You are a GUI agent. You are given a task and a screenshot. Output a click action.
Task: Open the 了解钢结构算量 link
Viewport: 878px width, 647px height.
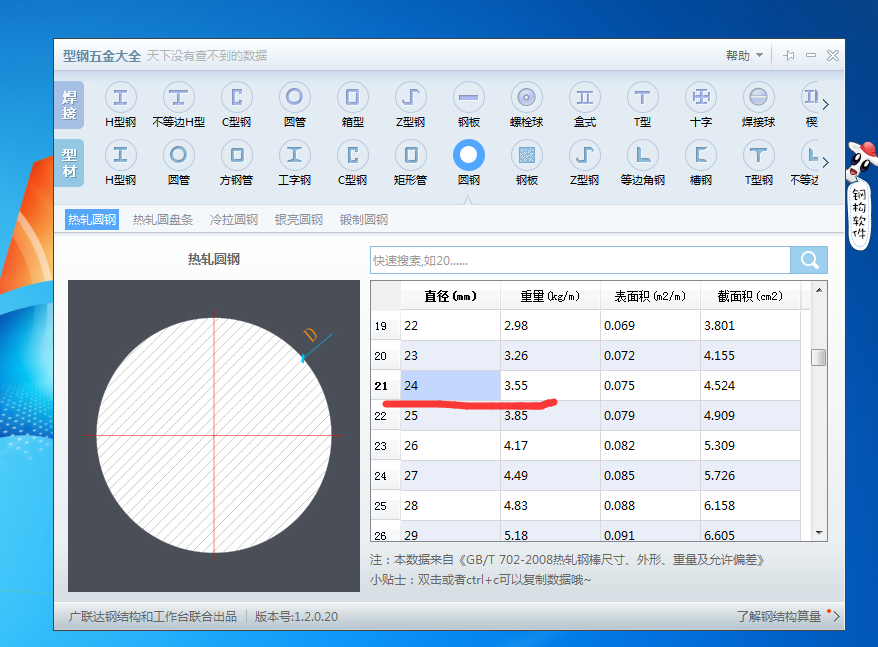coord(779,616)
